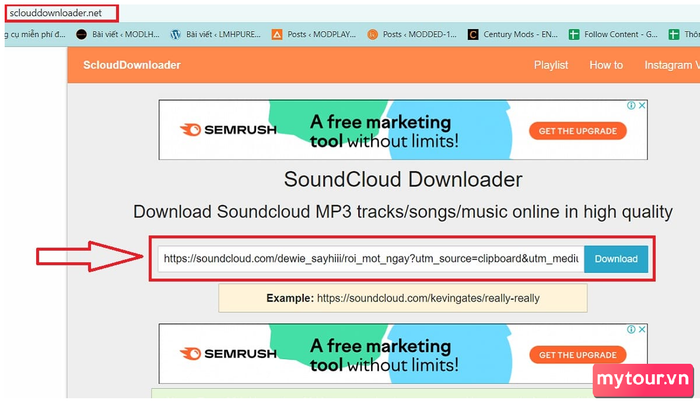Click the orange round icon of the MODDED-1 bookmark
The width and height of the screenshot is (700, 405).
pyautogui.click(x=372, y=34)
